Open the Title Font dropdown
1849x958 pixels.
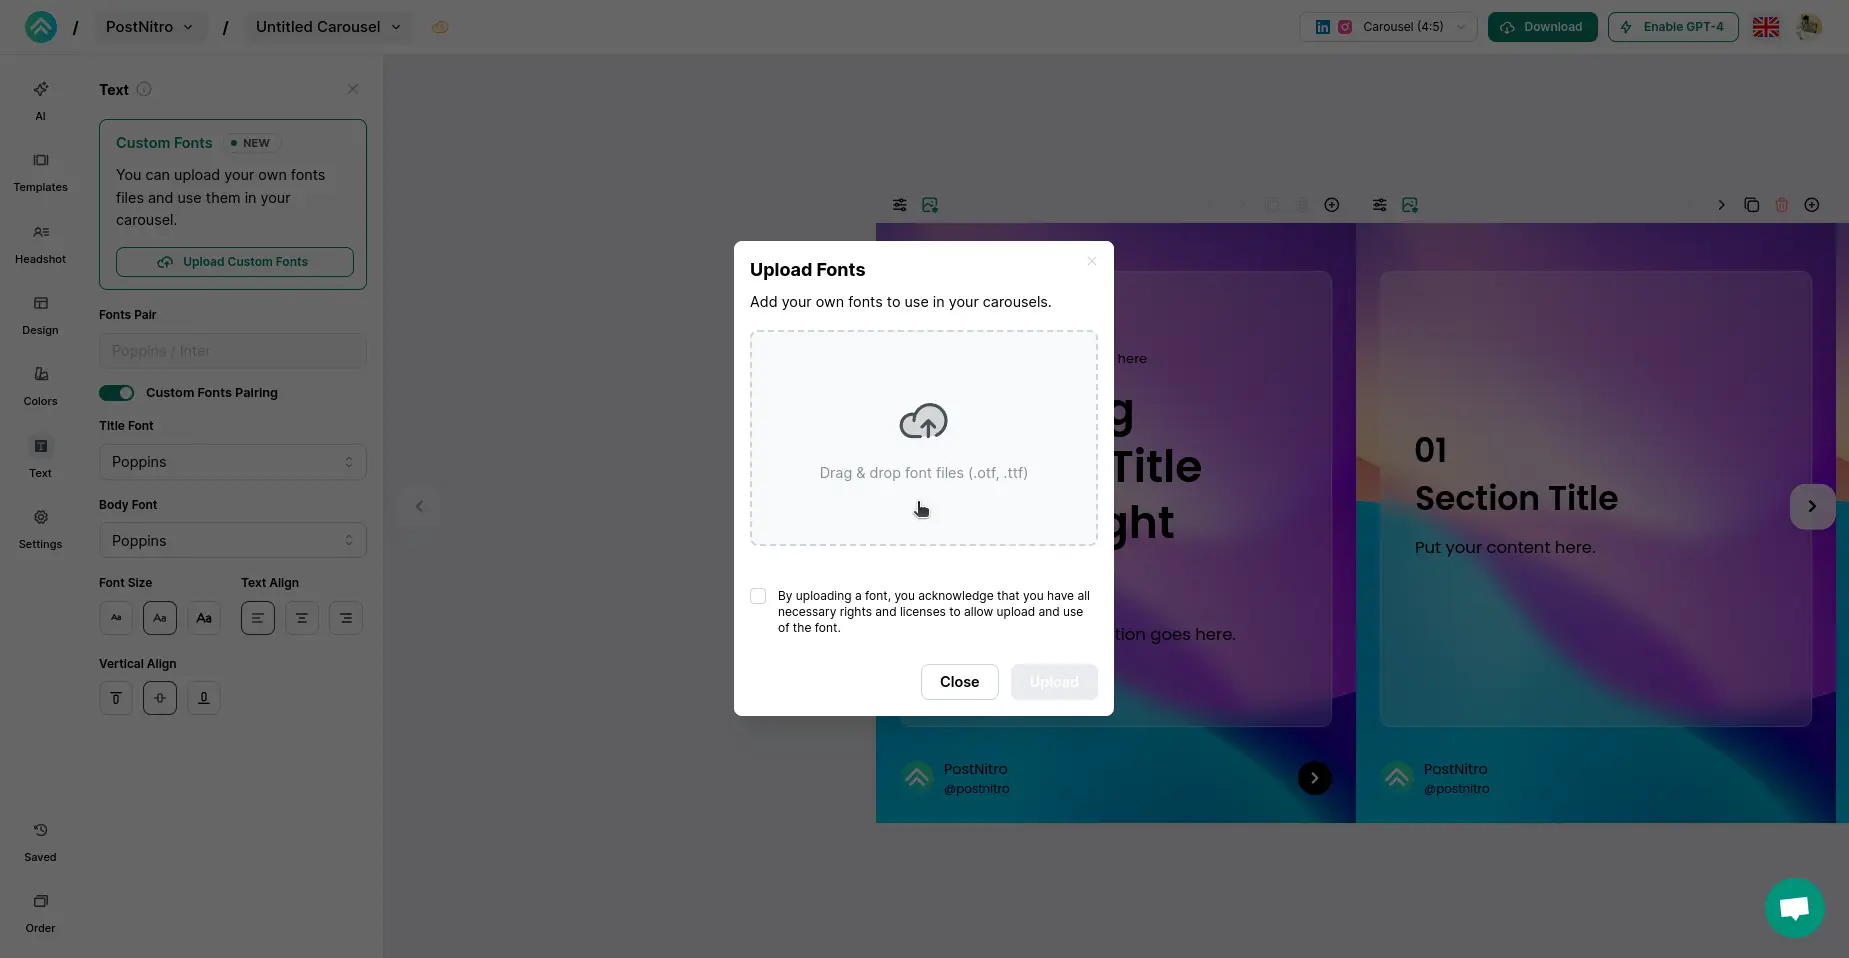tap(232, 462)
